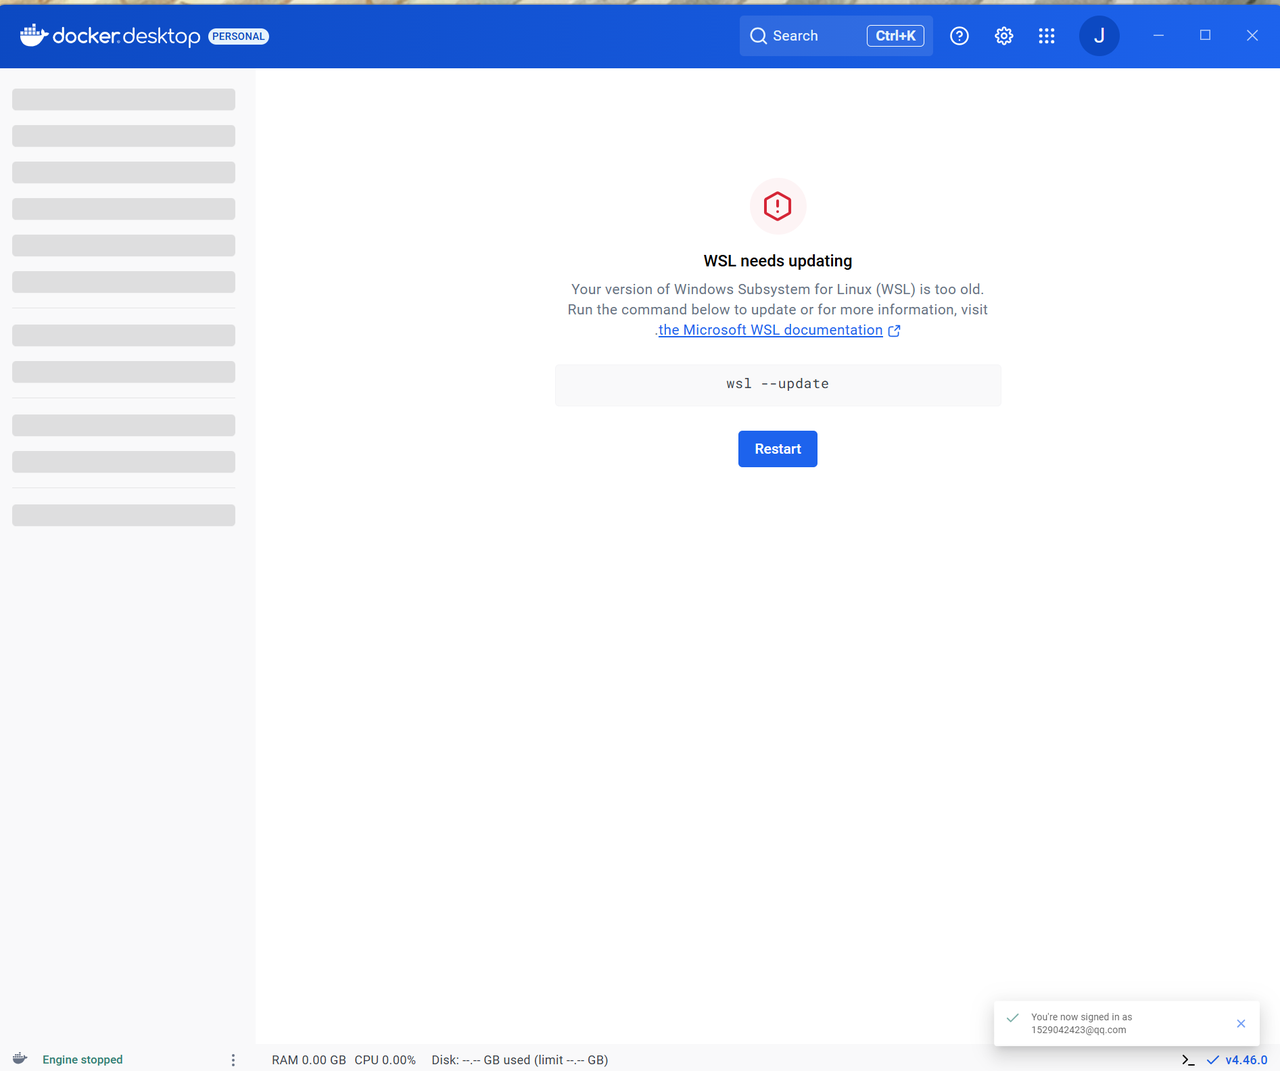Dismiss the signed-in notification toast
The height and width of the screenshot is (1071, 1280).
coord(1241,1023)
